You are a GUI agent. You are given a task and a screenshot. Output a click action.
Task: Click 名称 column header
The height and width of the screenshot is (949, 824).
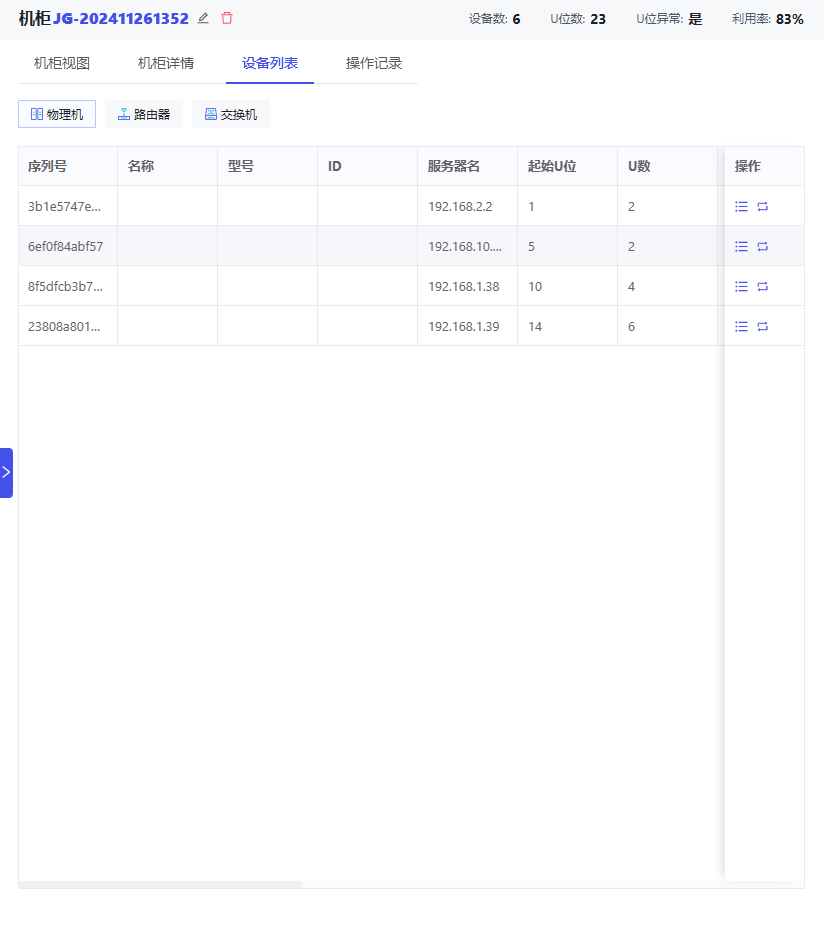pyautogui.click(x=168, y=166)
